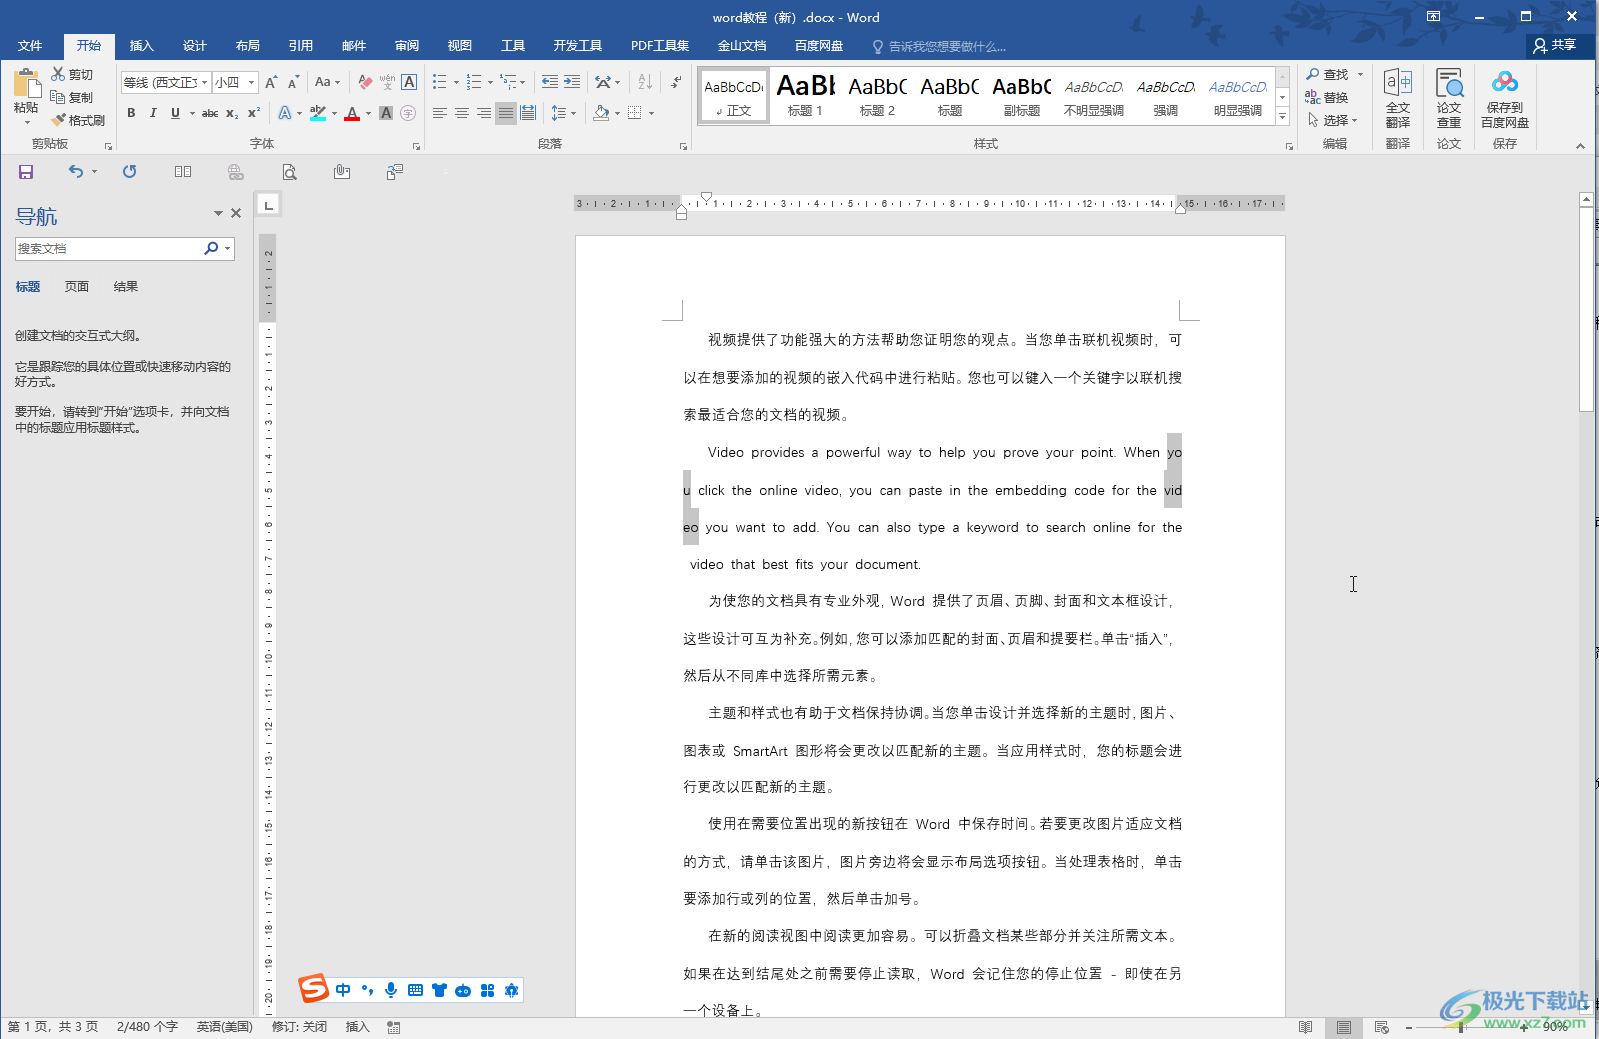Toggle italic formatting
Viewport: 1599px width, 1039px height.
coord(153,113)
